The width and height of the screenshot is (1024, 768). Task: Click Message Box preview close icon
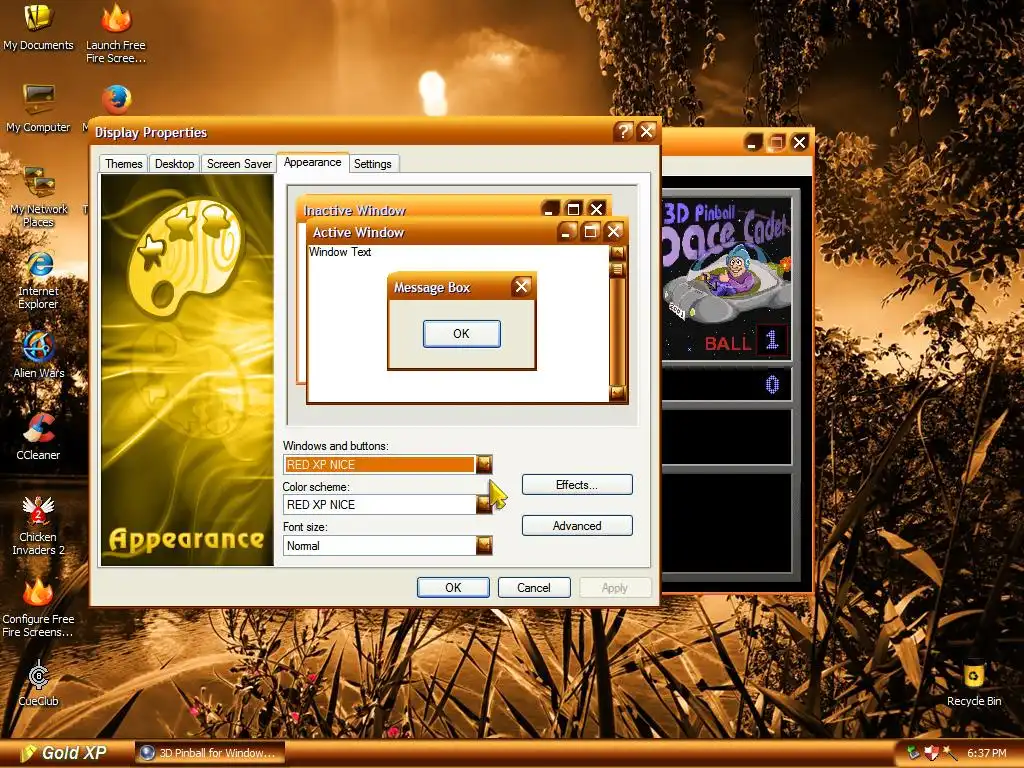tap(521, 286)
